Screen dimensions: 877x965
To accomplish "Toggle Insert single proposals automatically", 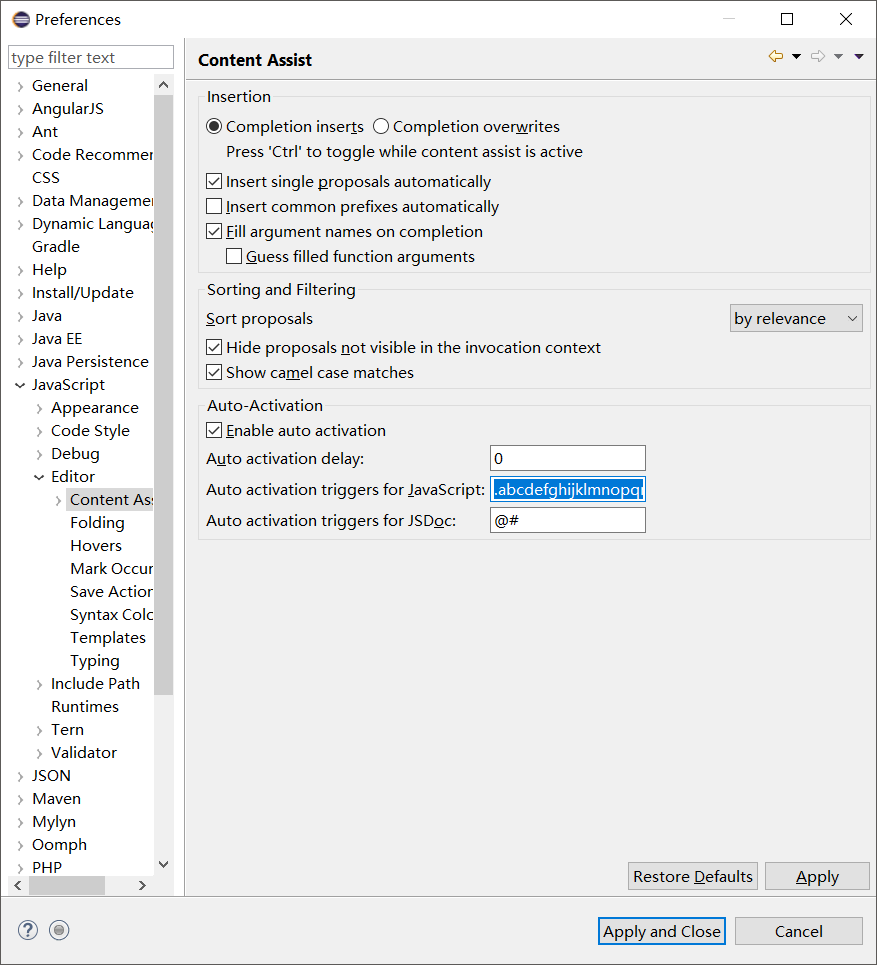I will (214, 182).
